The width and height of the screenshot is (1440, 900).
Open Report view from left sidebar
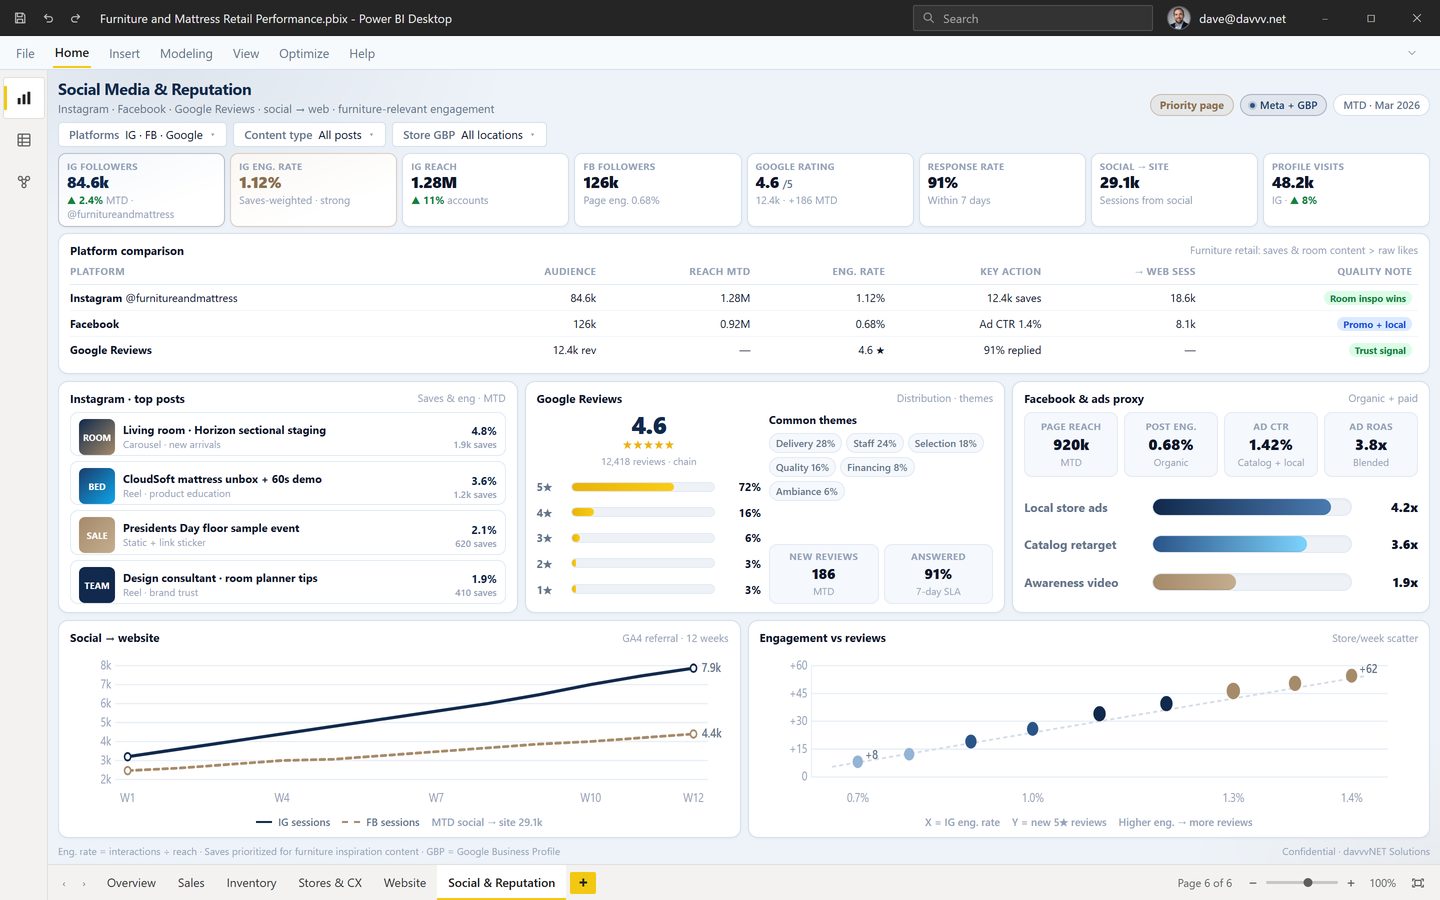(24, 98)
